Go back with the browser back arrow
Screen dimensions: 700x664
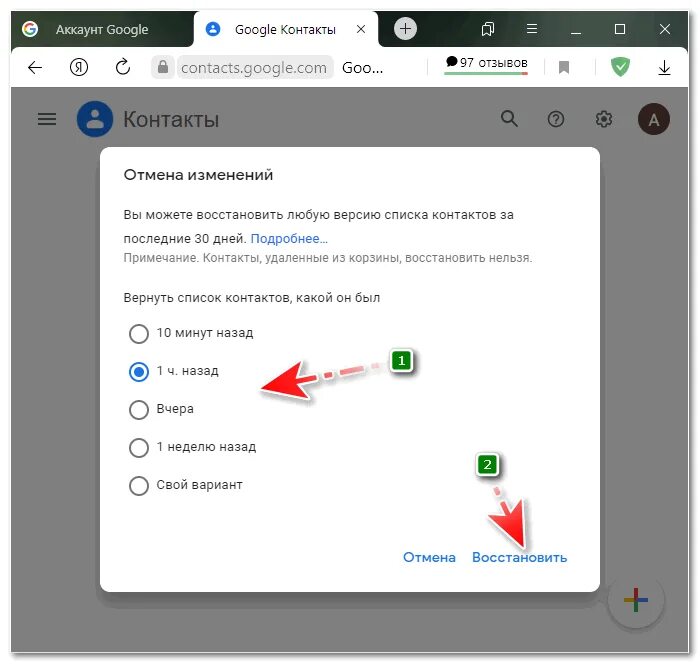pos(35,68)
